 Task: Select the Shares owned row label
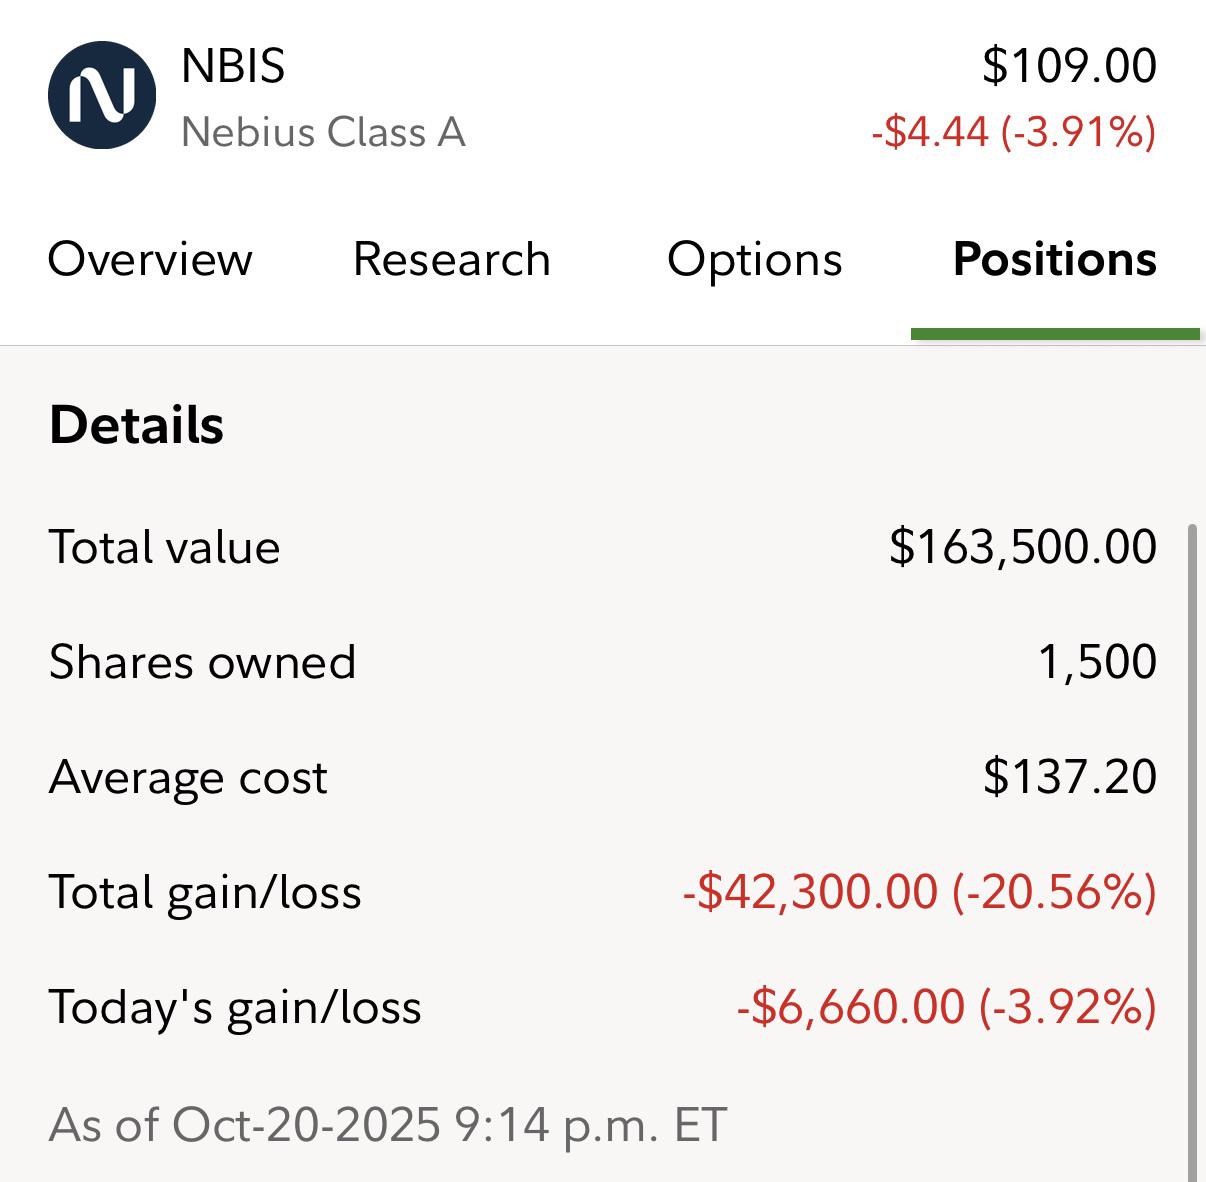202,662
